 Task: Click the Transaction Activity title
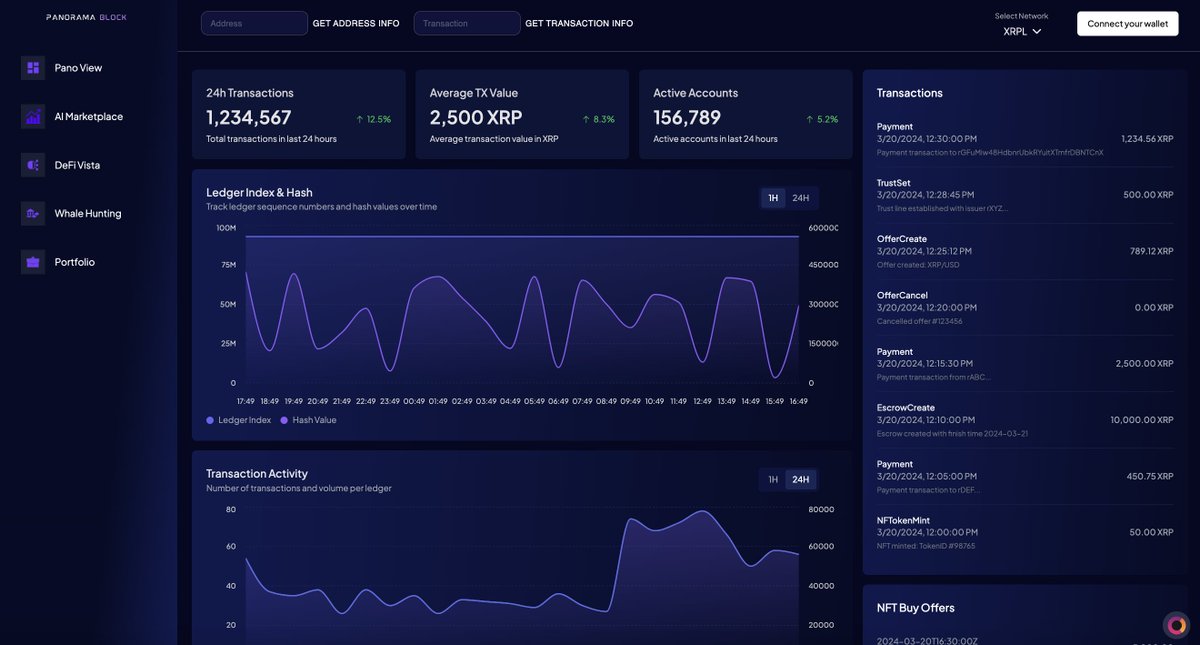coord(257,474)
